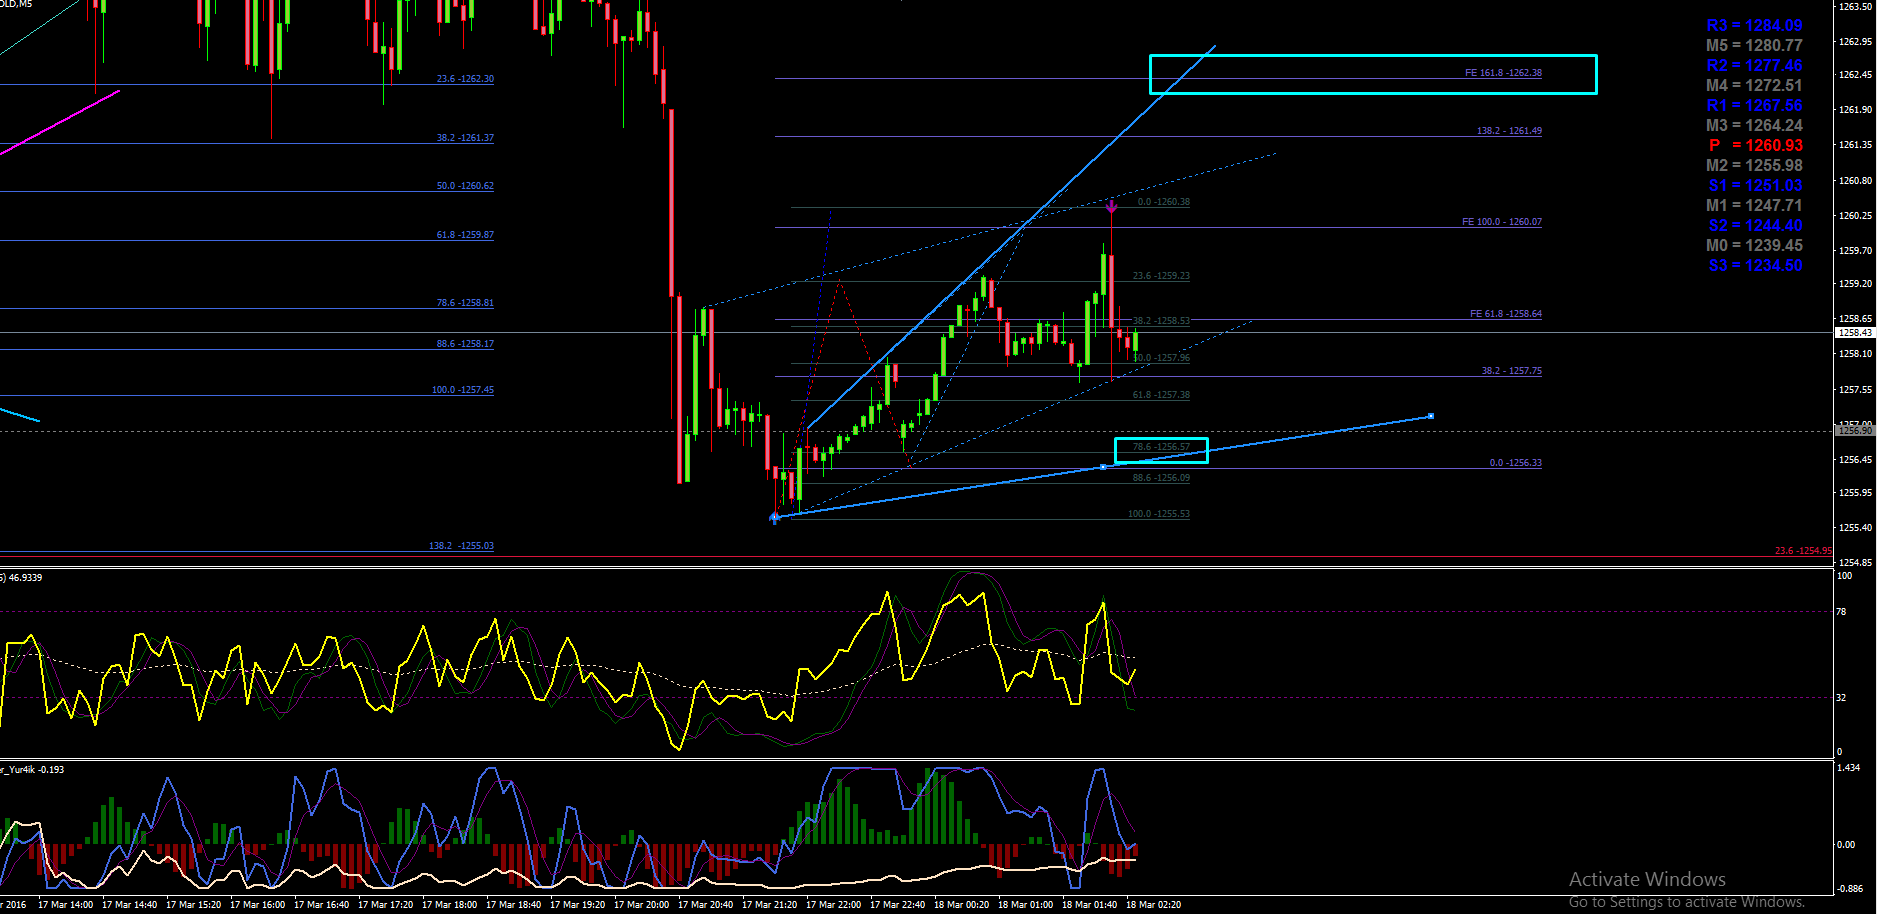Click the 138.2 - 1261.49 expansion label

click(1509, 131)
